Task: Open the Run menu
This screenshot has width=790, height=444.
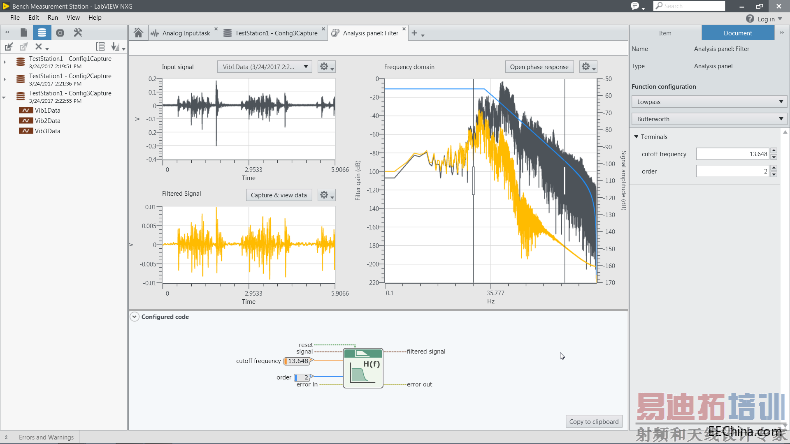Action: point(53,18)
